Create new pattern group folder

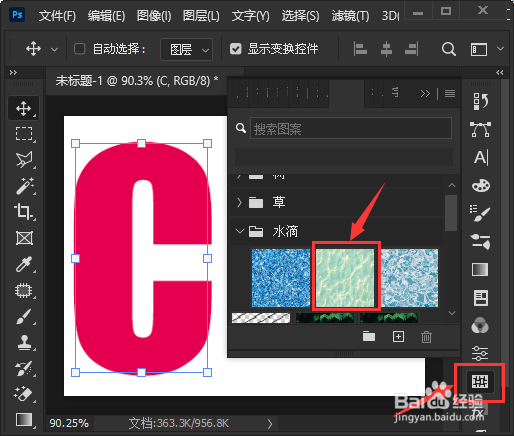369,337
